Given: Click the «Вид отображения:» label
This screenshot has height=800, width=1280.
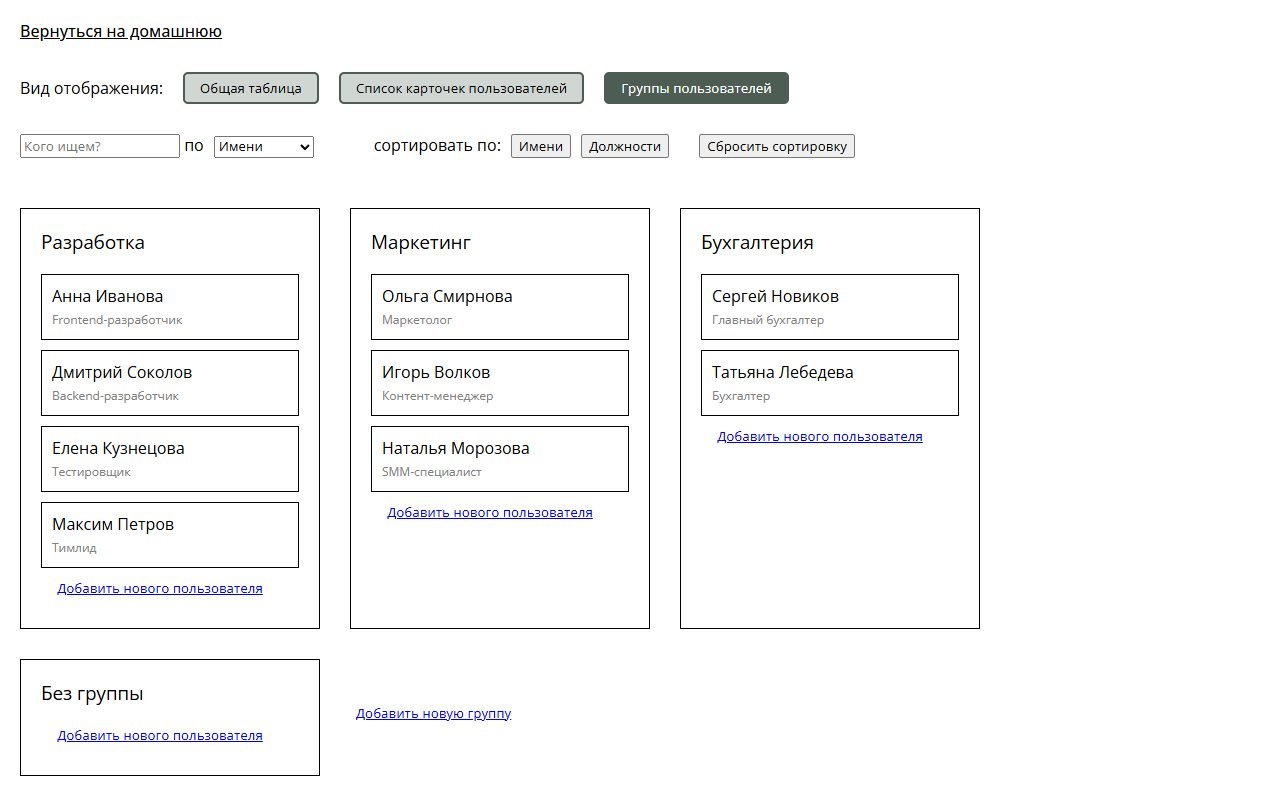Looking at the screenshot, I should pos(91,88).
